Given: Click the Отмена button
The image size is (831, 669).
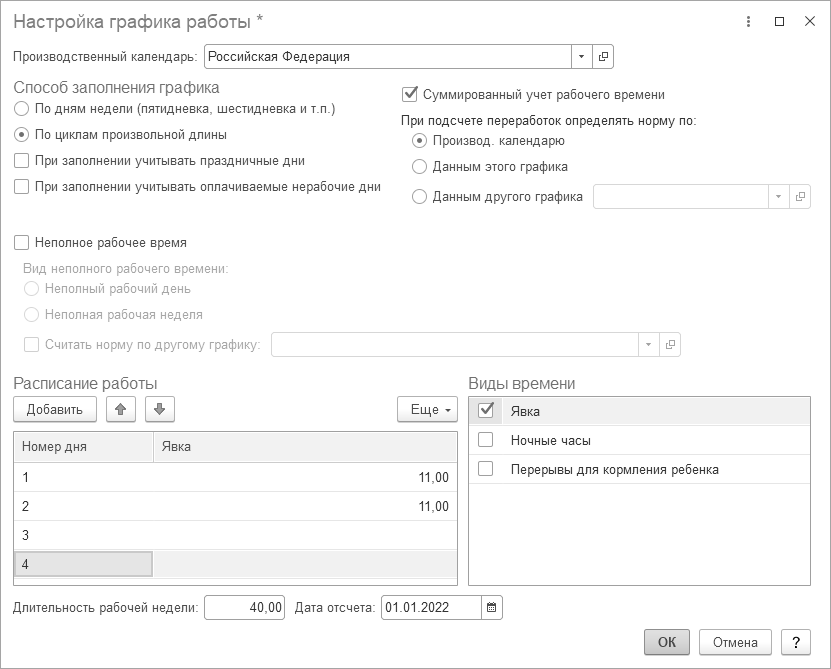Looking at the screenshot, I should 735,642.
